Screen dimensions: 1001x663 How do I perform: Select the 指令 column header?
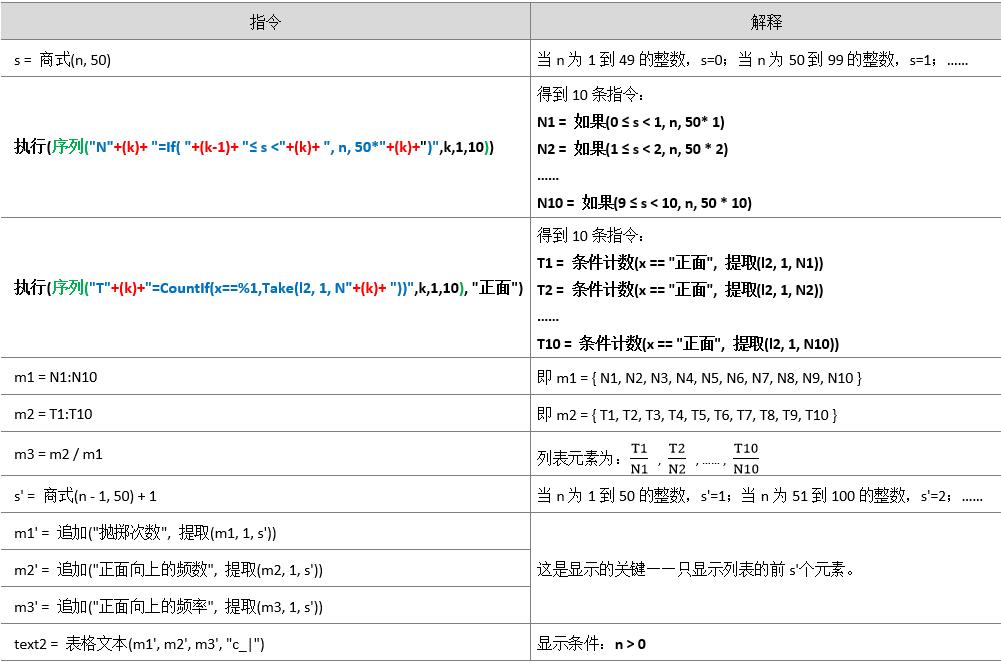coord(263,20)
